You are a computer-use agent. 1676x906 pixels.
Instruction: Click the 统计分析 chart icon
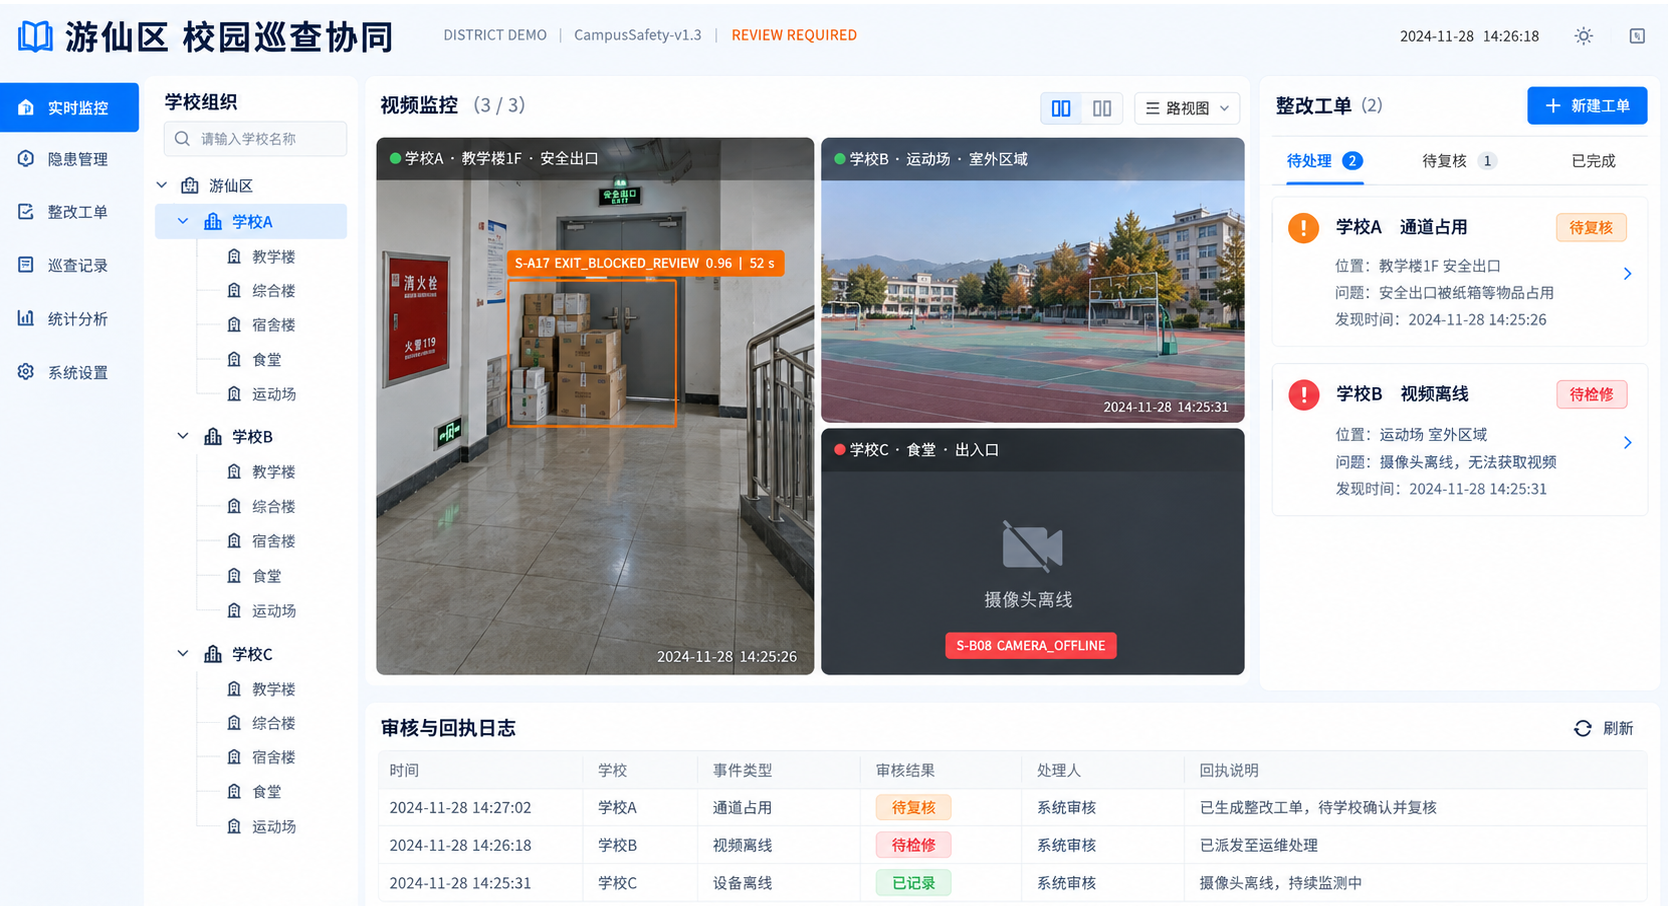[x=26, y=318]
